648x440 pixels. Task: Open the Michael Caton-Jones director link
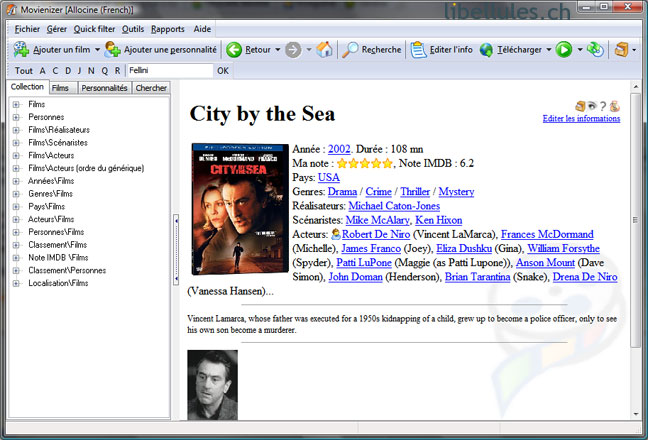(x=394, y=206)
